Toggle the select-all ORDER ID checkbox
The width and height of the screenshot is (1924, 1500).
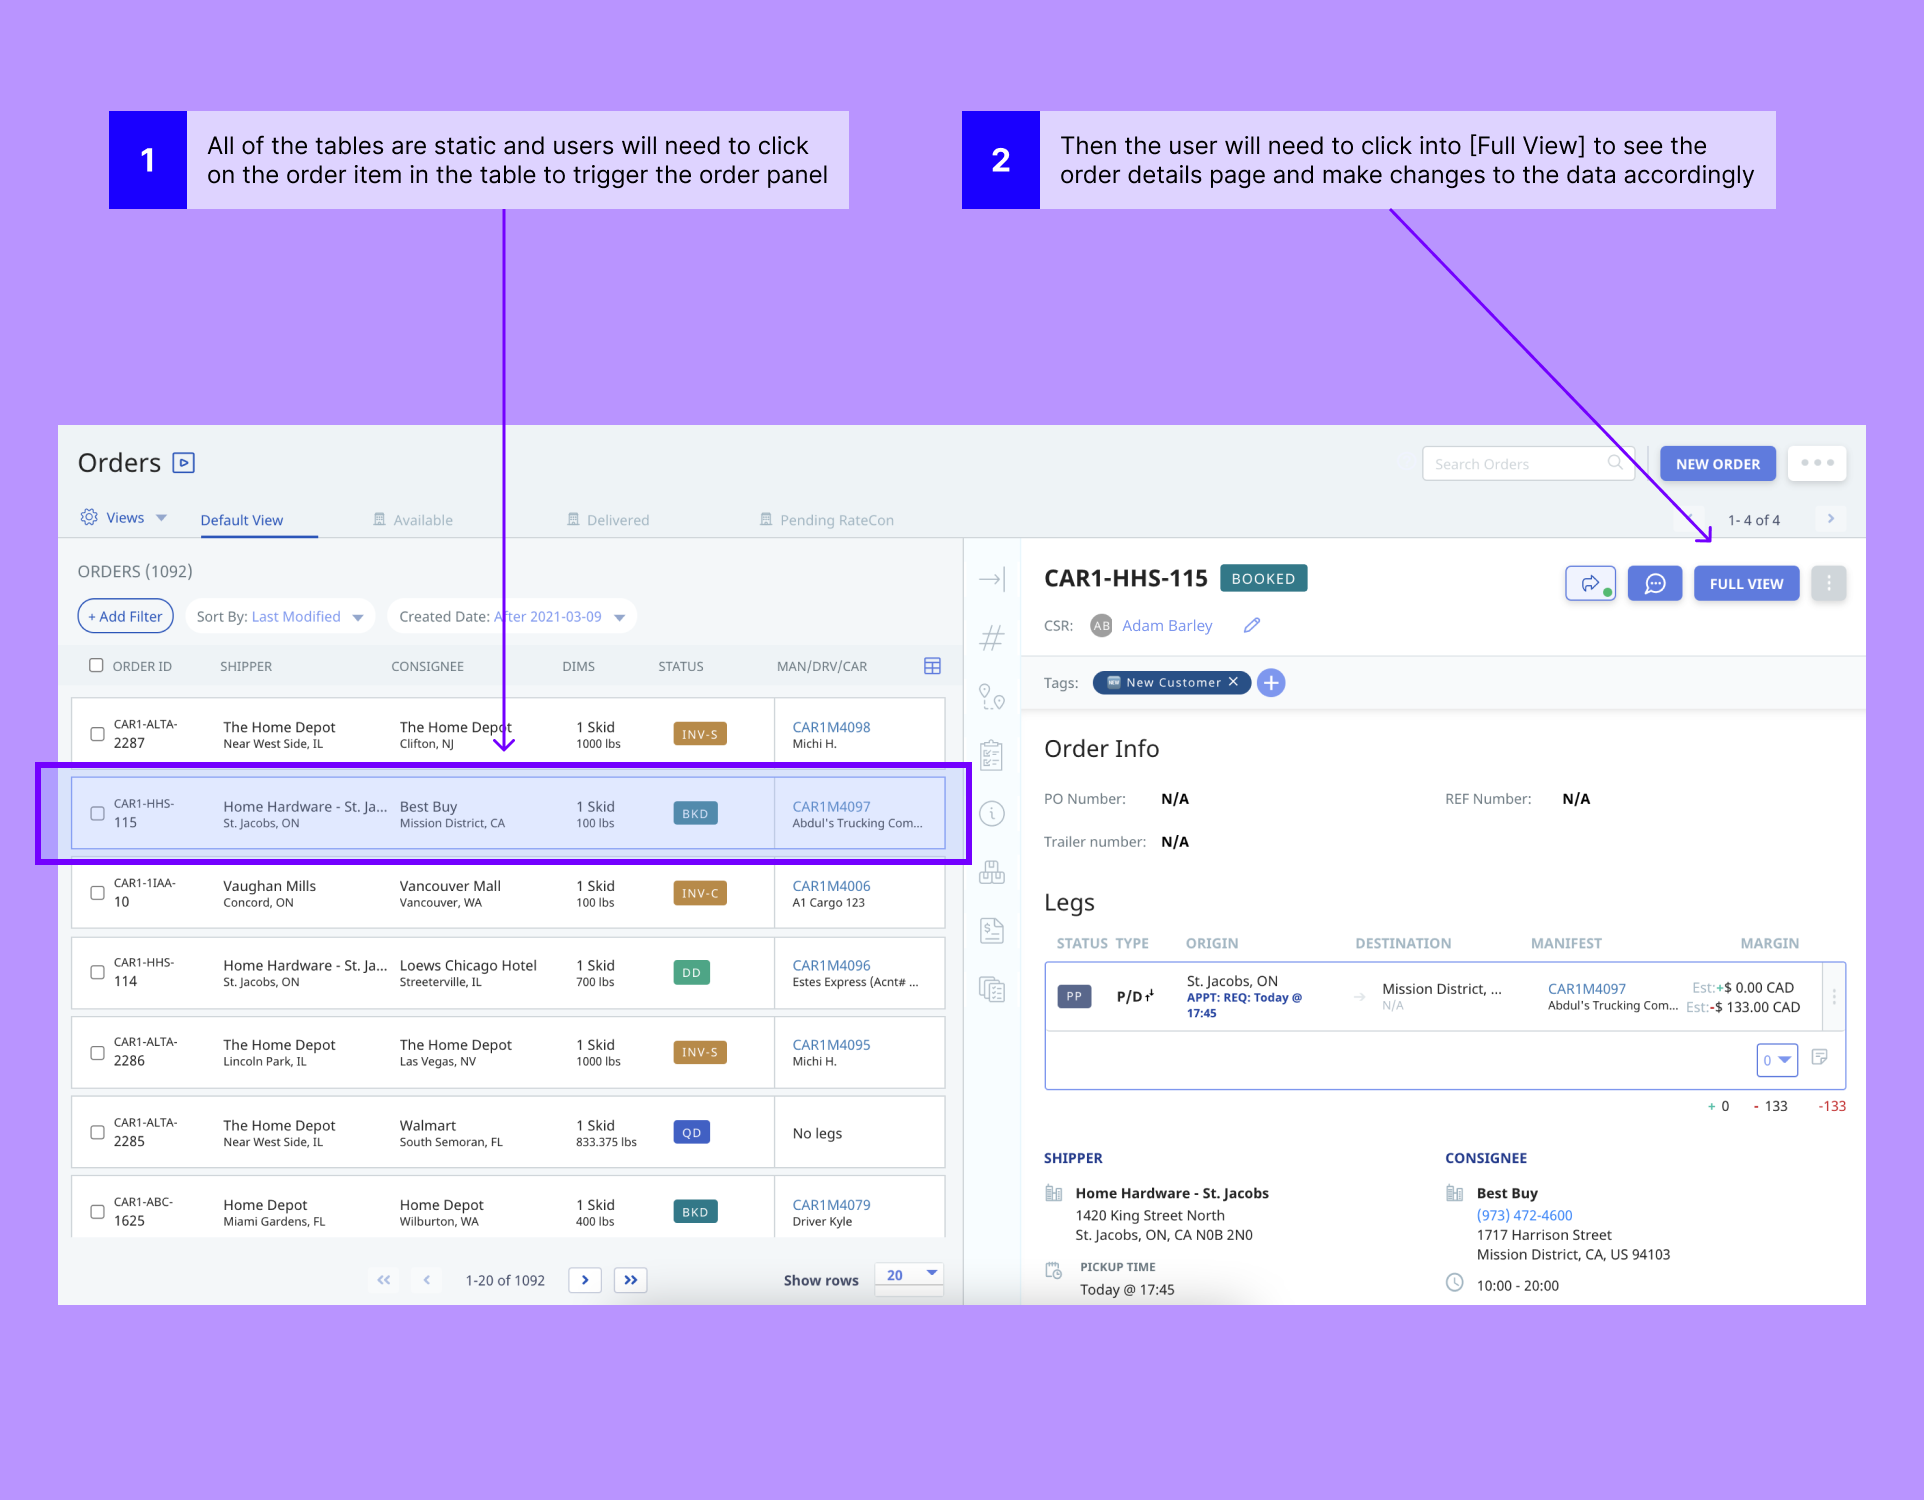(96, 666)
